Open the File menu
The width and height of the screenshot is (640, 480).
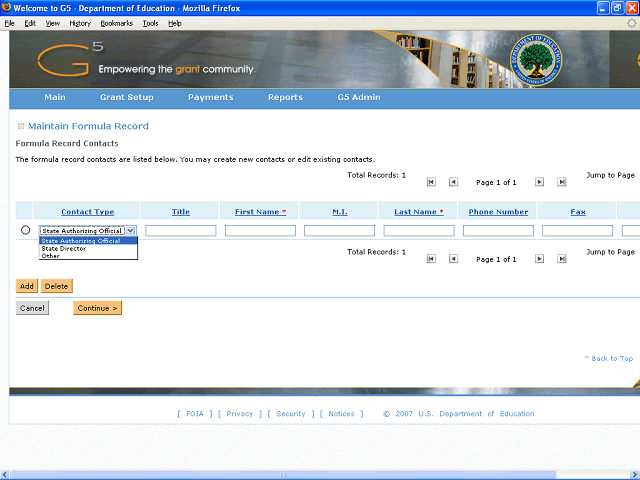pyautogui.click(x=9, y=23)
